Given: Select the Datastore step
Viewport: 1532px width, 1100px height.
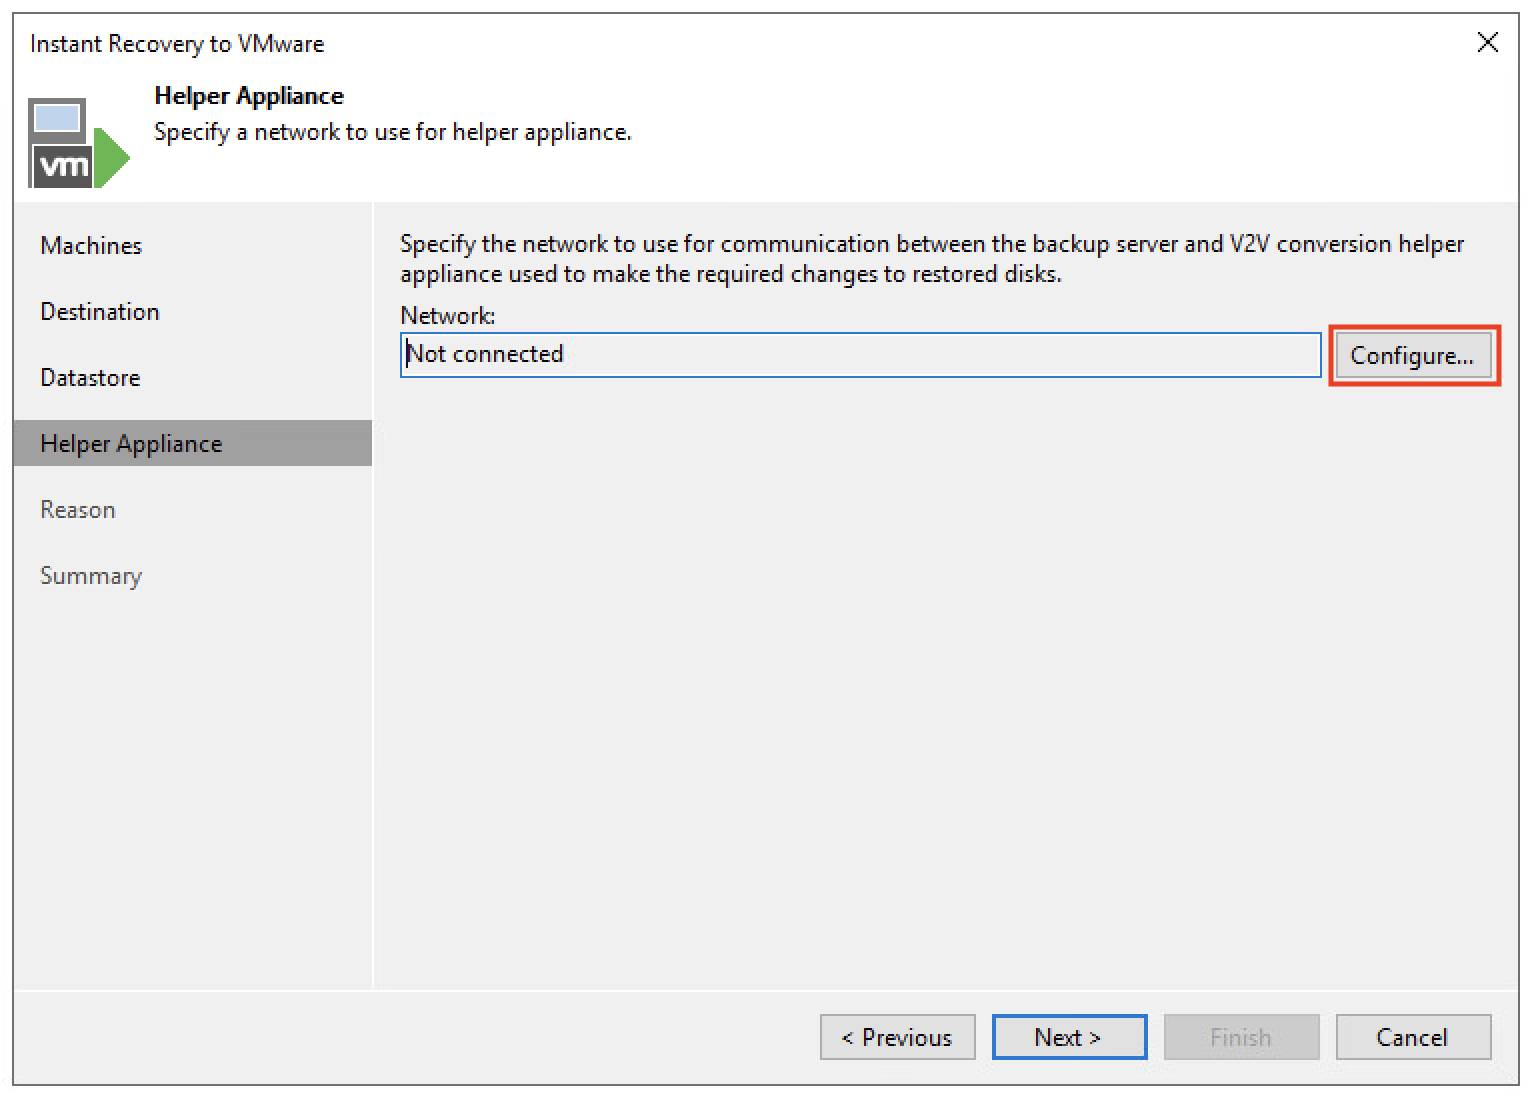Looking at the screenshot, I should [90, 378].
